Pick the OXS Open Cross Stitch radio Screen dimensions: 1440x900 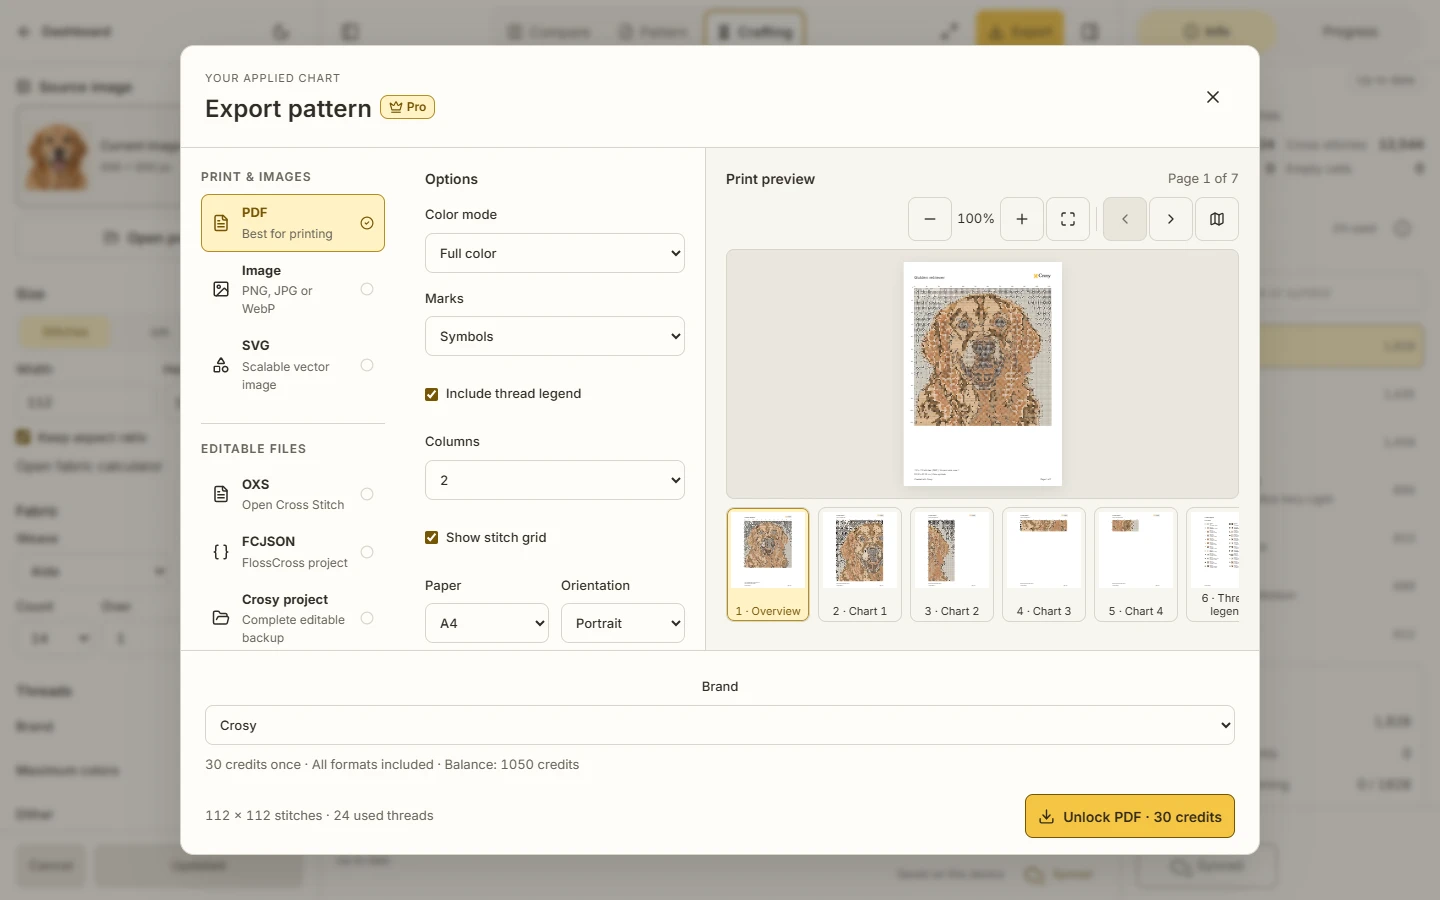pos(367,494)
